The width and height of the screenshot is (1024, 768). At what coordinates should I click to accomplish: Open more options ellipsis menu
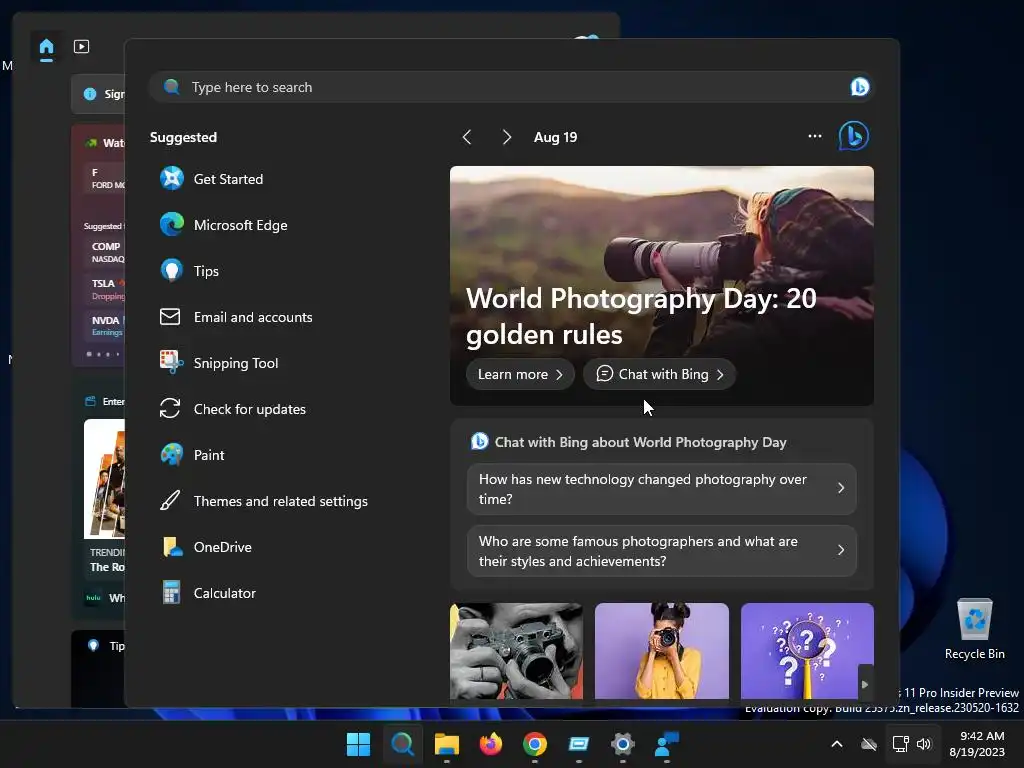[814, 136]
